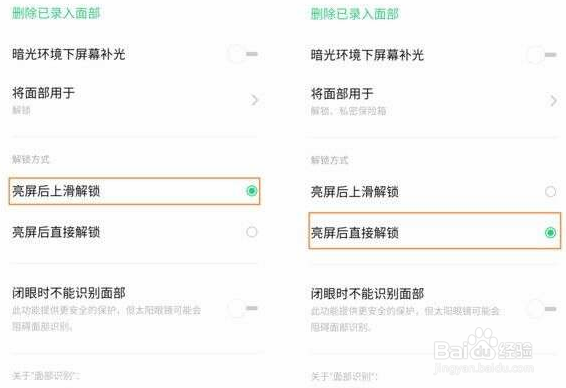The height and width of the screenshot is (388, 566).
Task: Tap 删除已录入面部 link on right screen
Action: click(355, 14)
